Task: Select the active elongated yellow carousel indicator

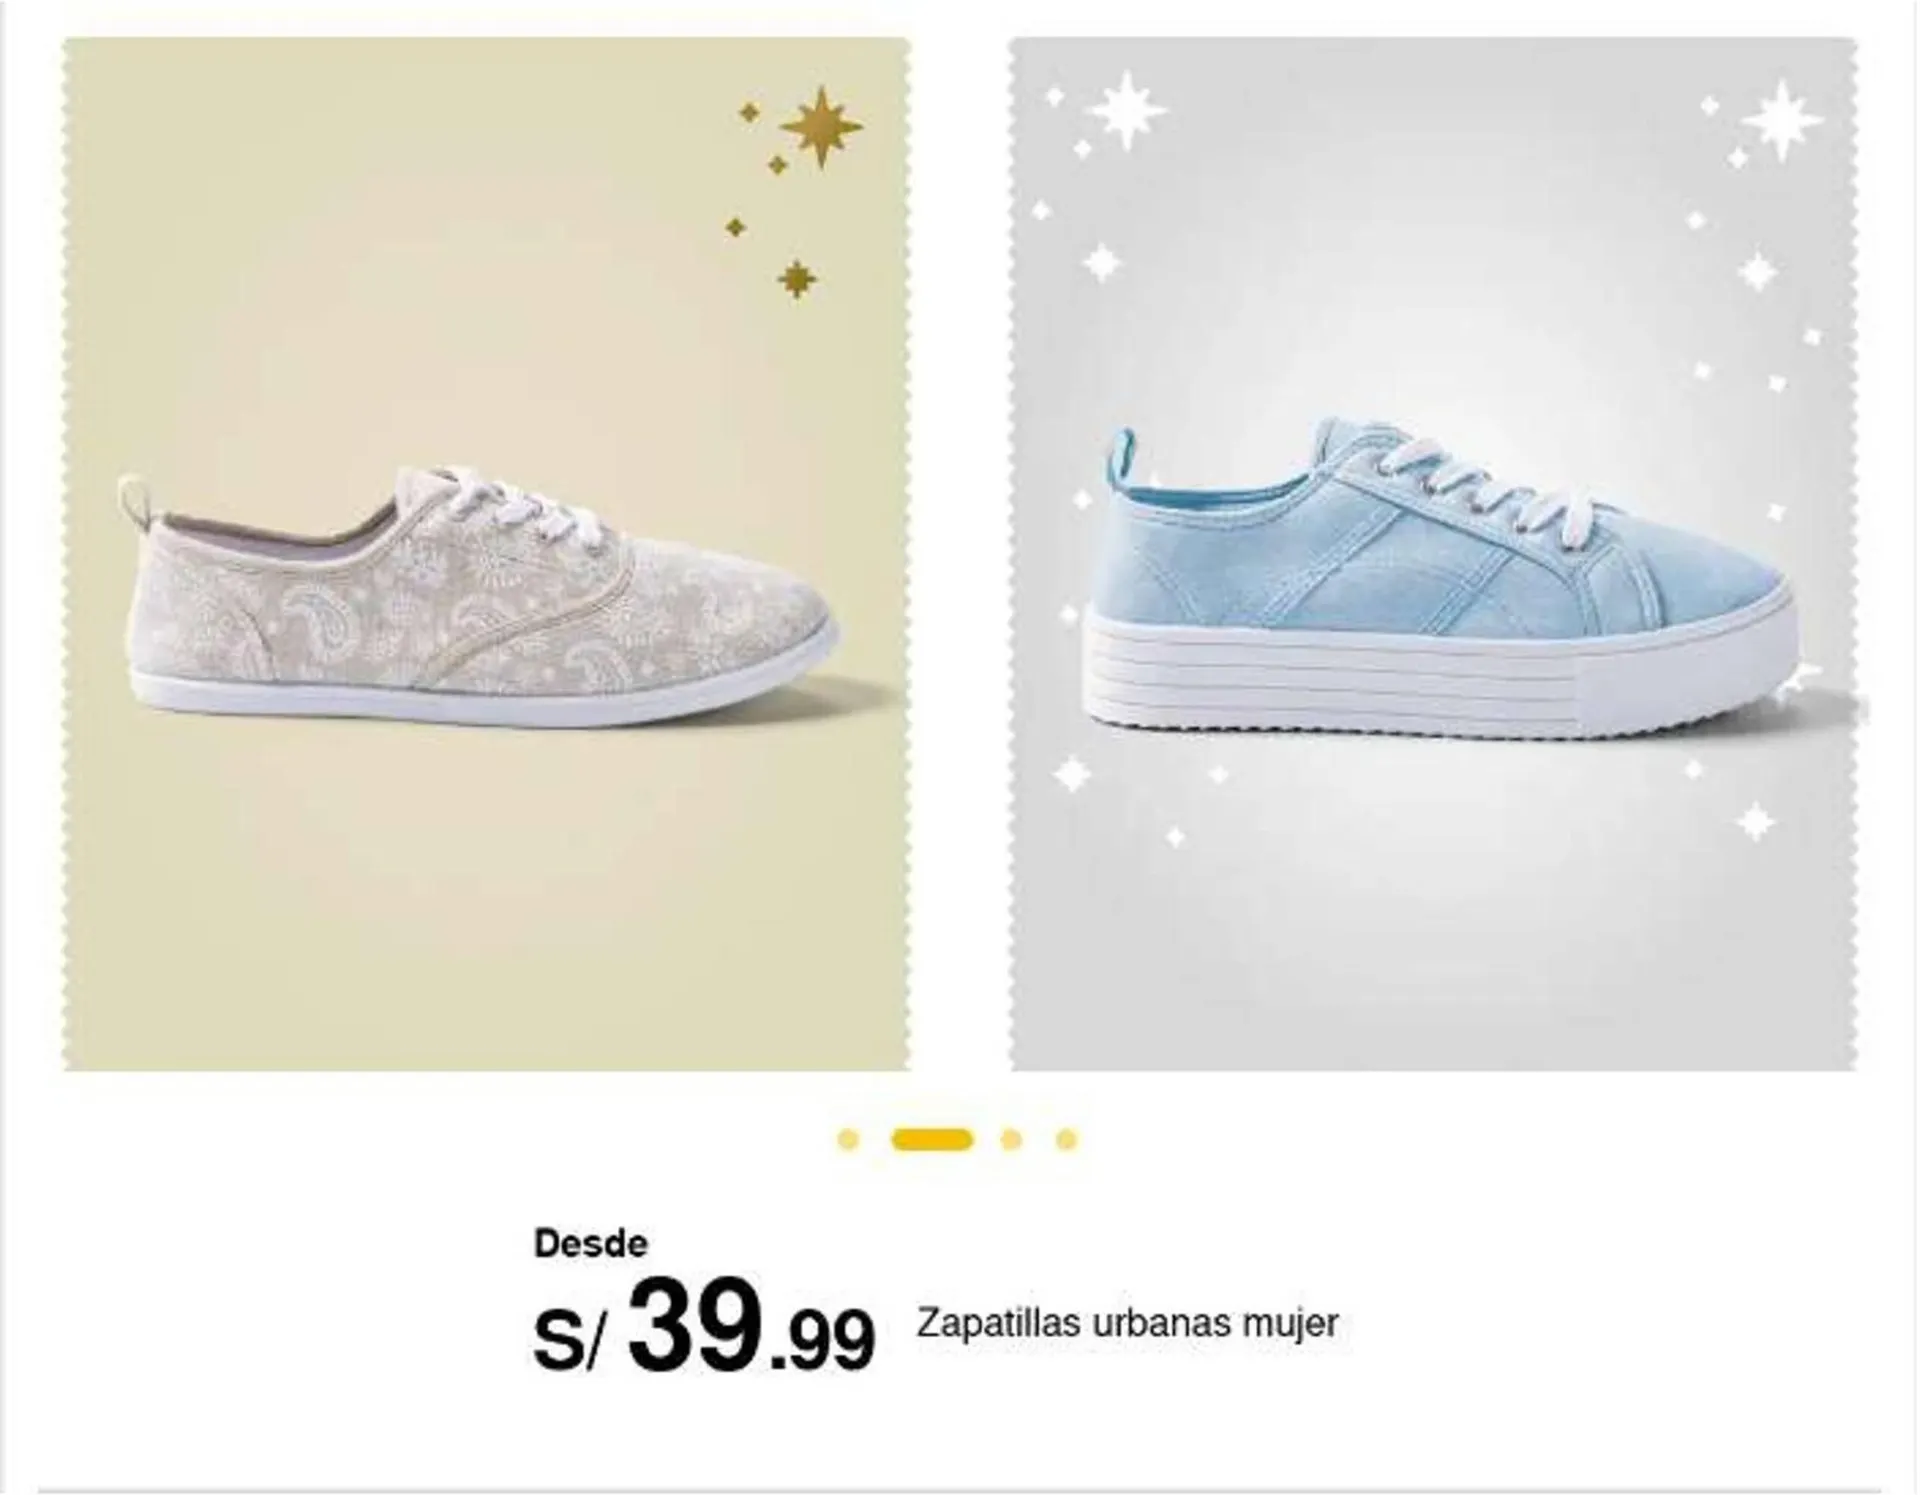Action: point(931,1139)
